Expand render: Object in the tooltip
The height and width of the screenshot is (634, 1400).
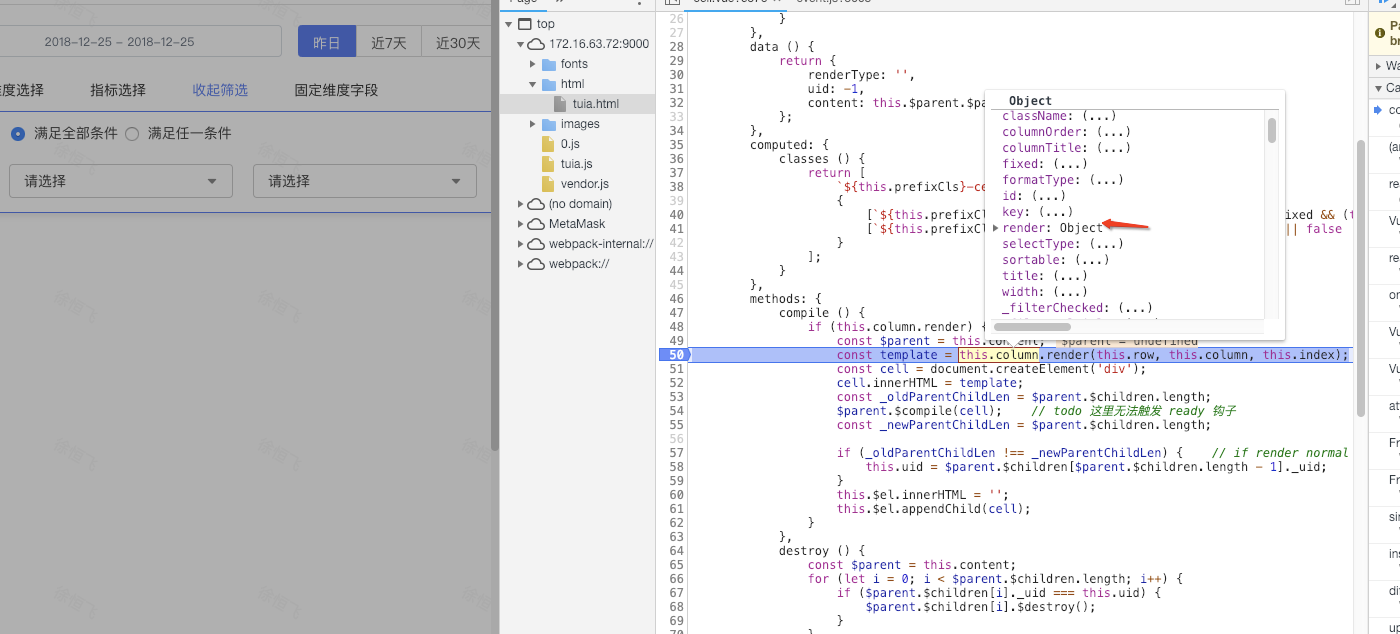996,228
